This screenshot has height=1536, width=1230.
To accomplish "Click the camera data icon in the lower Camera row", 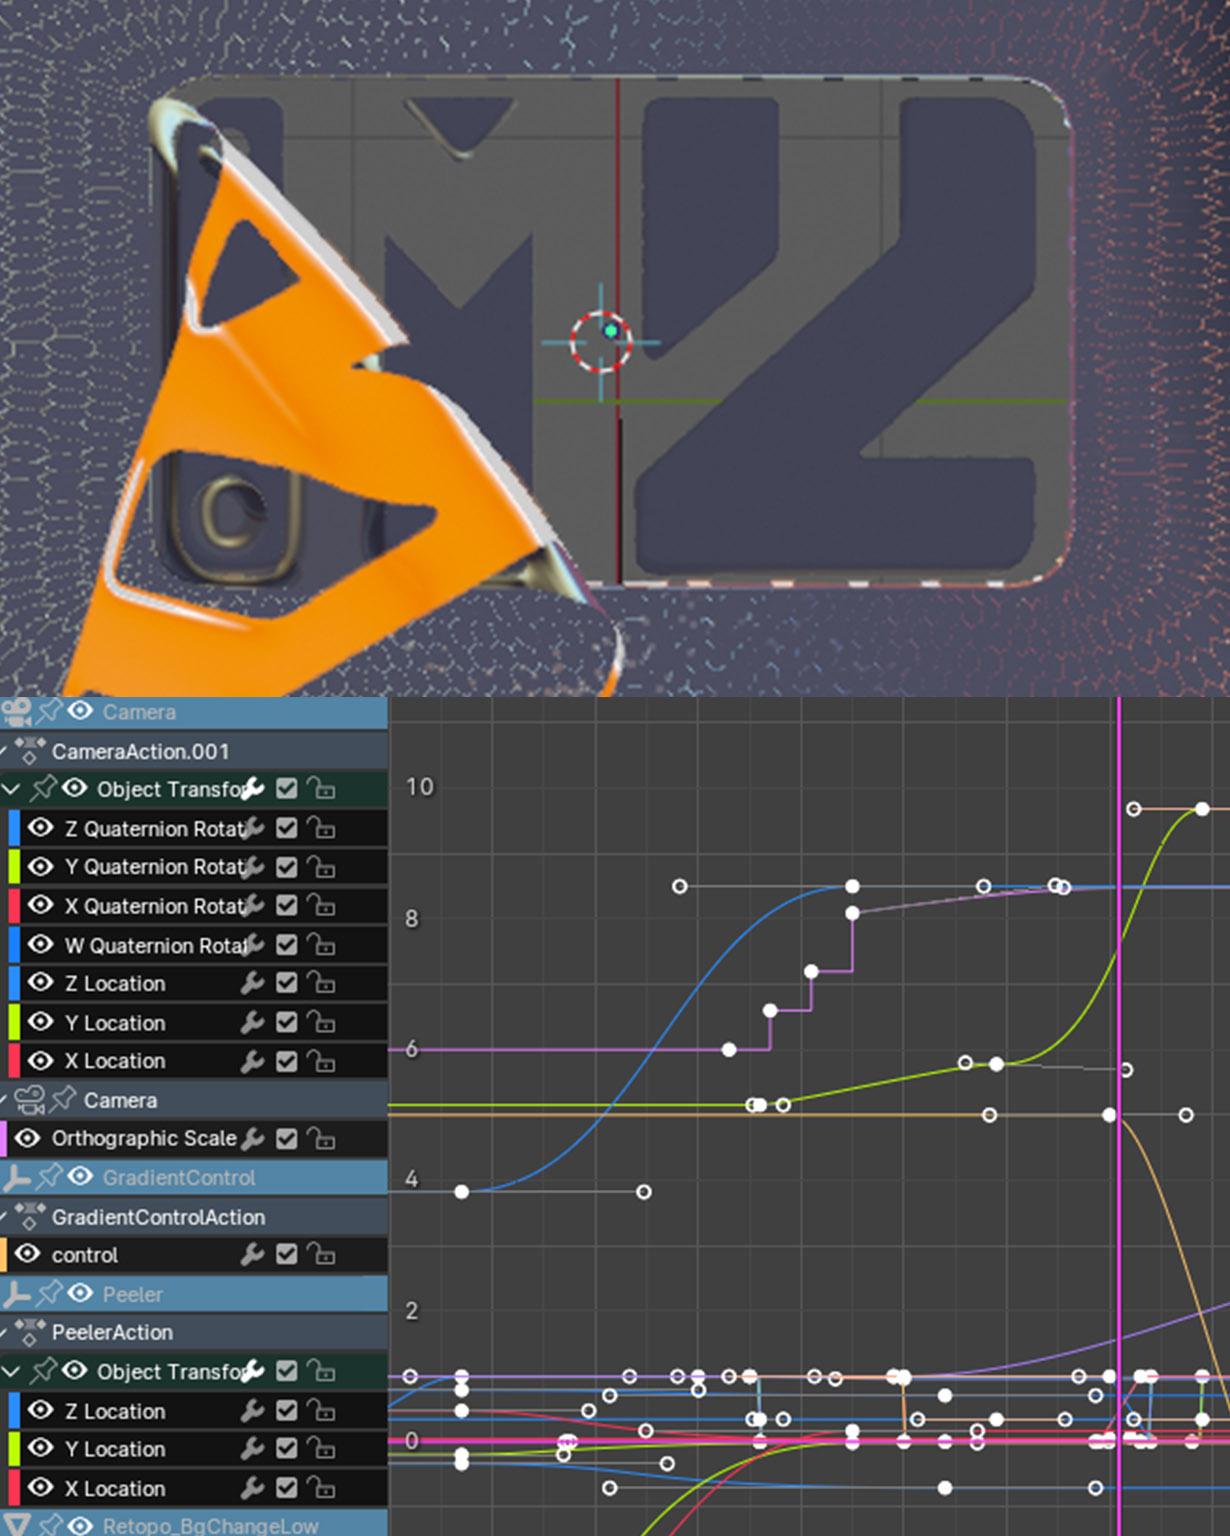I will click(30, 1100).
